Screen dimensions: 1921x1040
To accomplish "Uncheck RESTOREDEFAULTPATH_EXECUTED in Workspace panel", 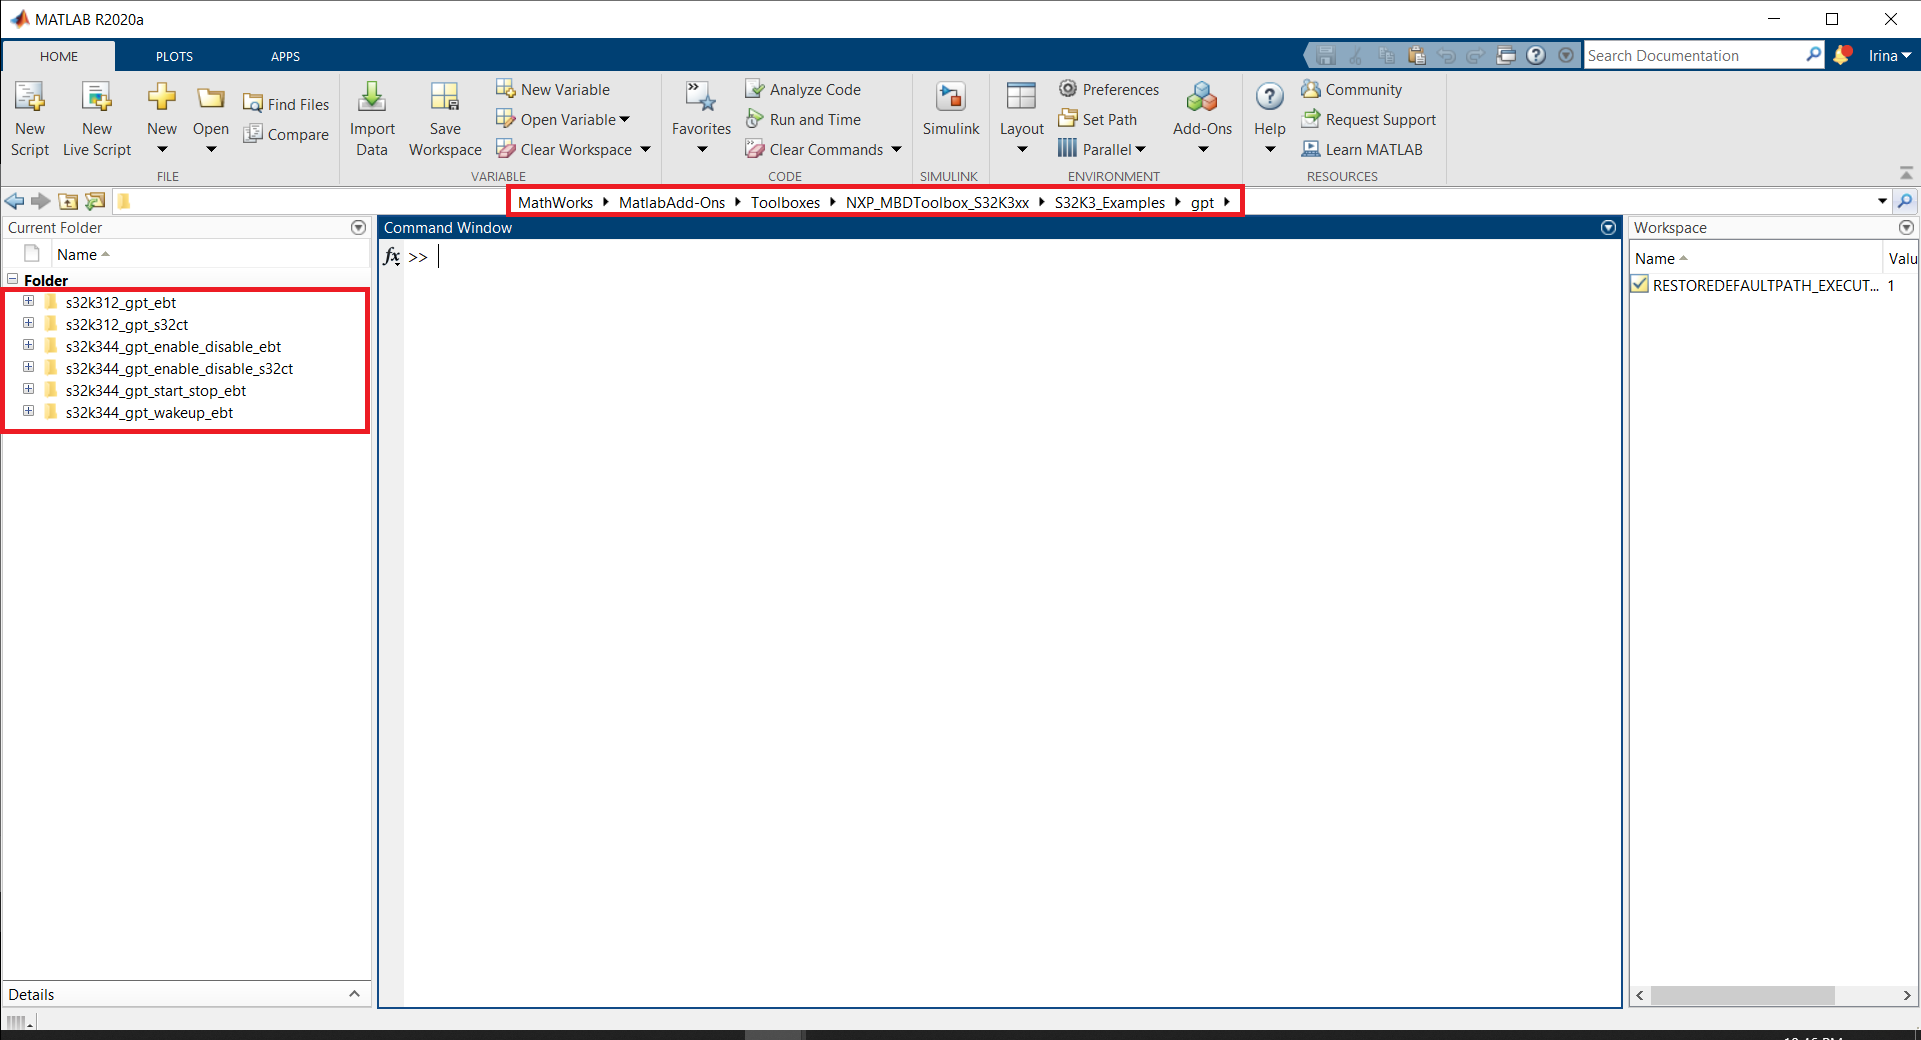I will pyautogui.click(x=1639, y=285).
